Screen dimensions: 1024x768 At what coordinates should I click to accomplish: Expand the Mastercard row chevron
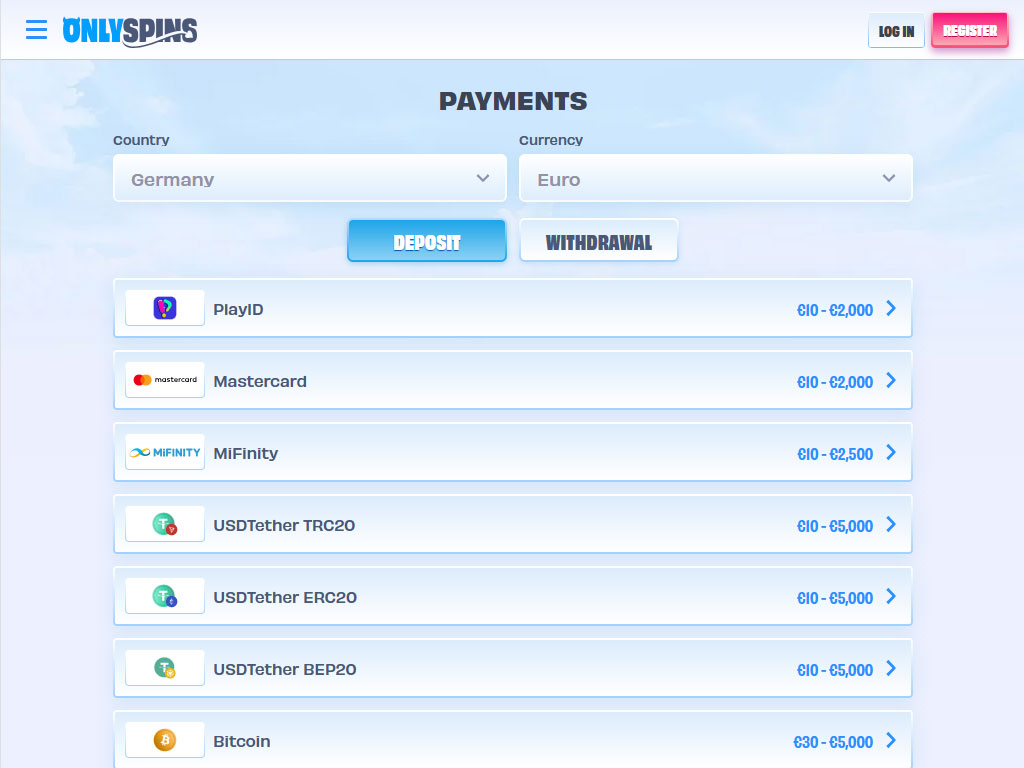[891, 381]
